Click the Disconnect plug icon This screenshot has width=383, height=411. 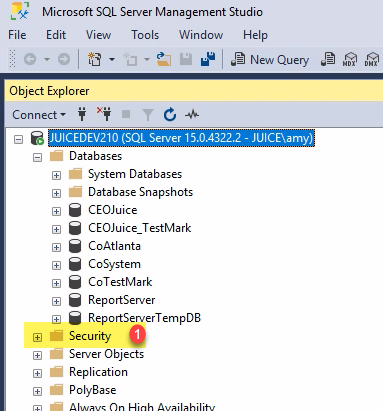coord(104,114)
